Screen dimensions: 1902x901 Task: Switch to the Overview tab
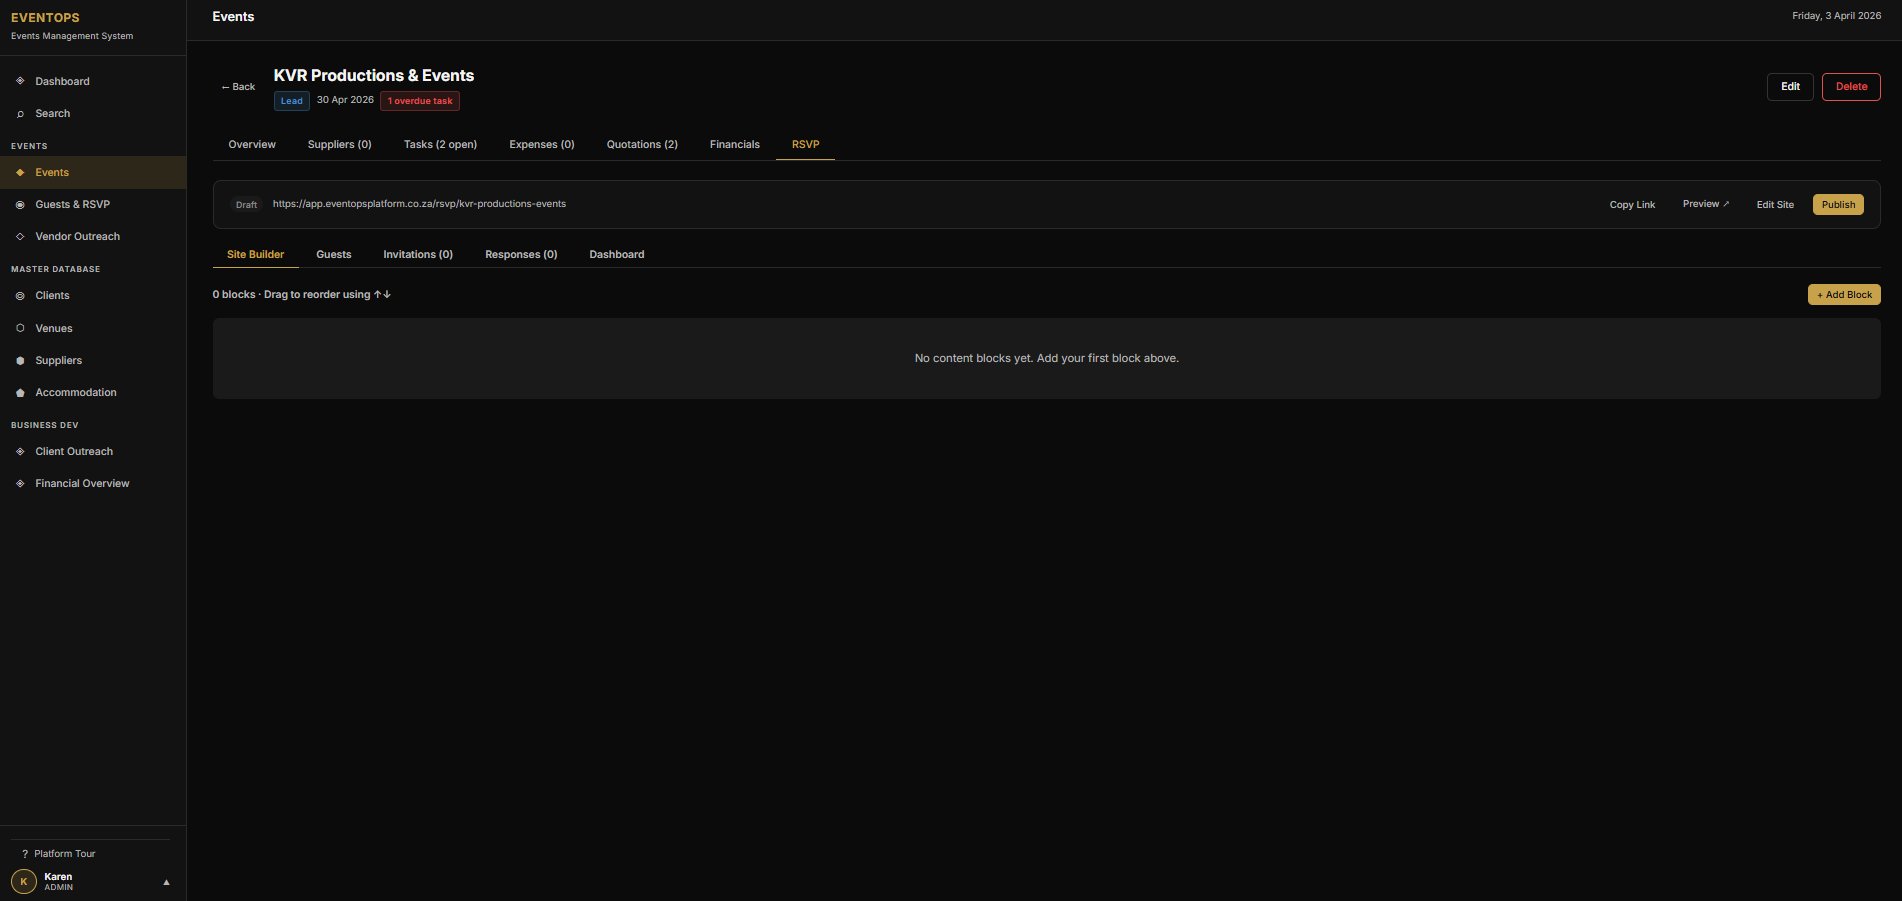[x=252, y=144]
